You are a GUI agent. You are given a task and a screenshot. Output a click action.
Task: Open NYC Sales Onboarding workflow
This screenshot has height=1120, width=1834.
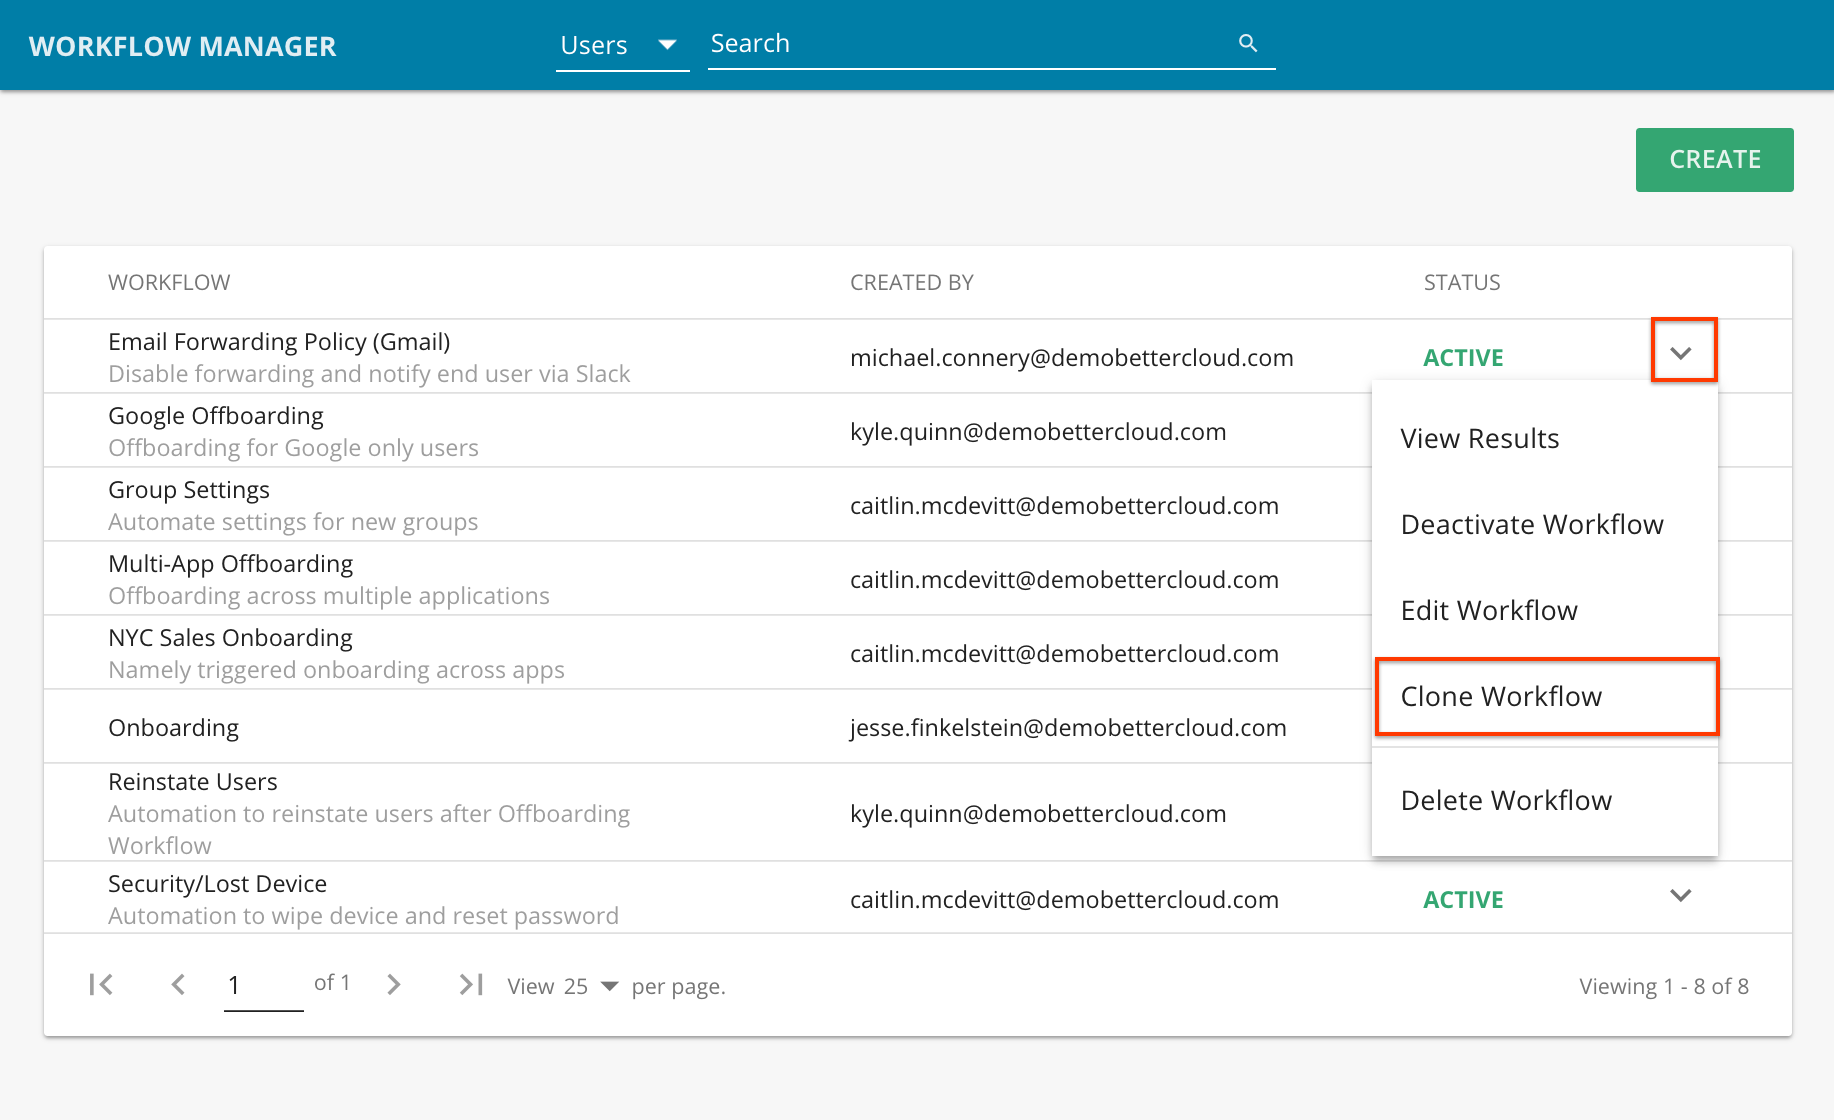tap(231, 638)
